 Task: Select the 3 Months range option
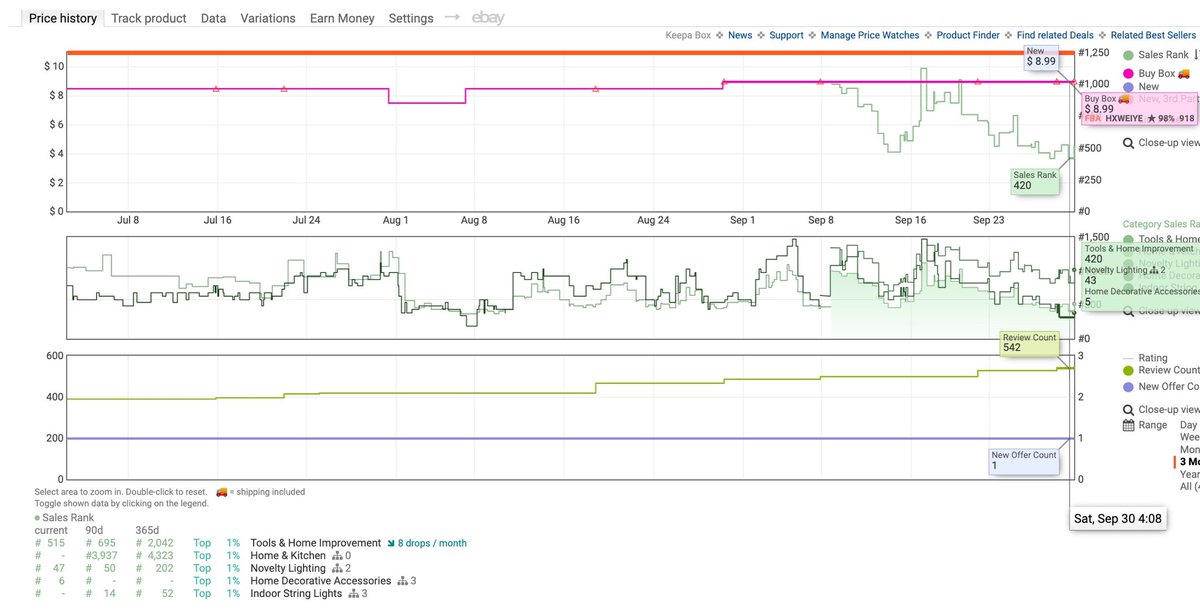1189,462
